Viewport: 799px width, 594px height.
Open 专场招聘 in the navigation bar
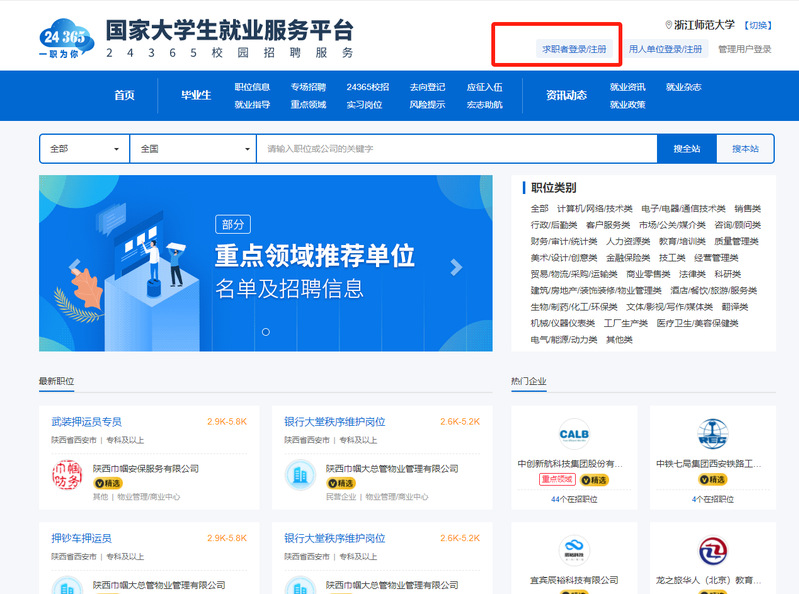308,87
